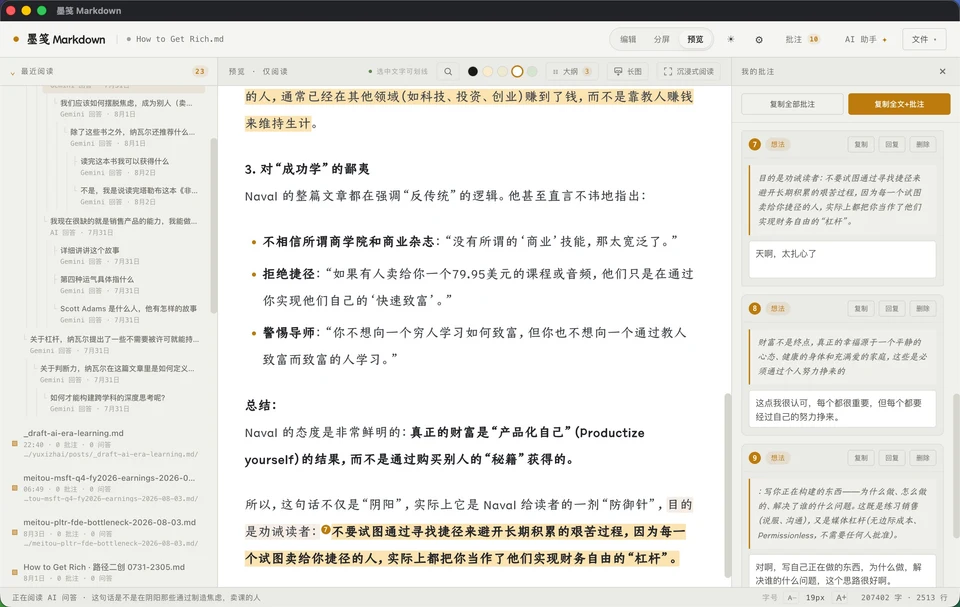960x607 pixels.
Task: Open the 文件 dropdown menu
Action: click(924, 39)
